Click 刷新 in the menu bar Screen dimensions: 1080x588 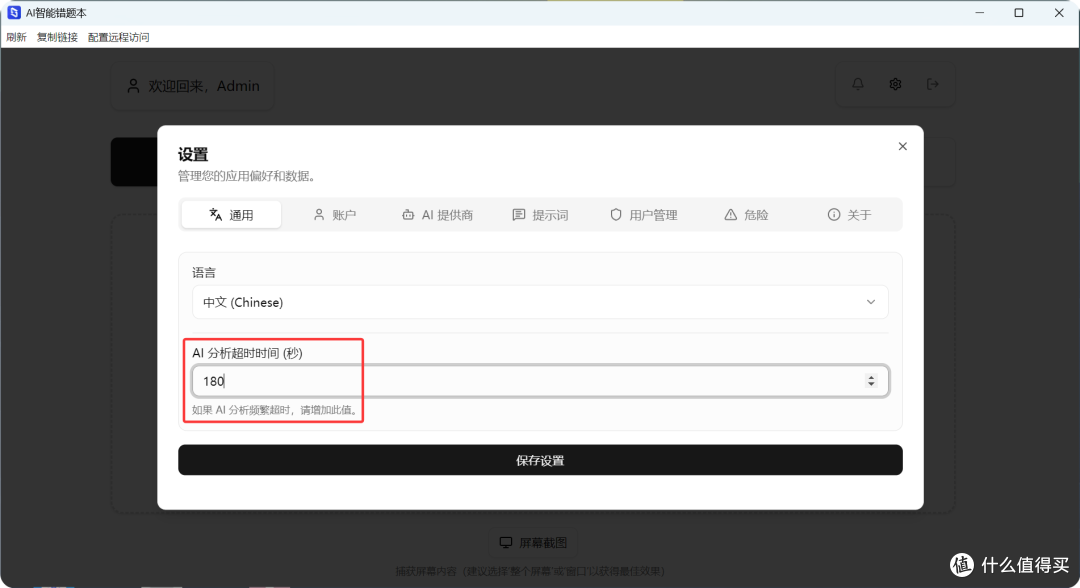[17, 37]
